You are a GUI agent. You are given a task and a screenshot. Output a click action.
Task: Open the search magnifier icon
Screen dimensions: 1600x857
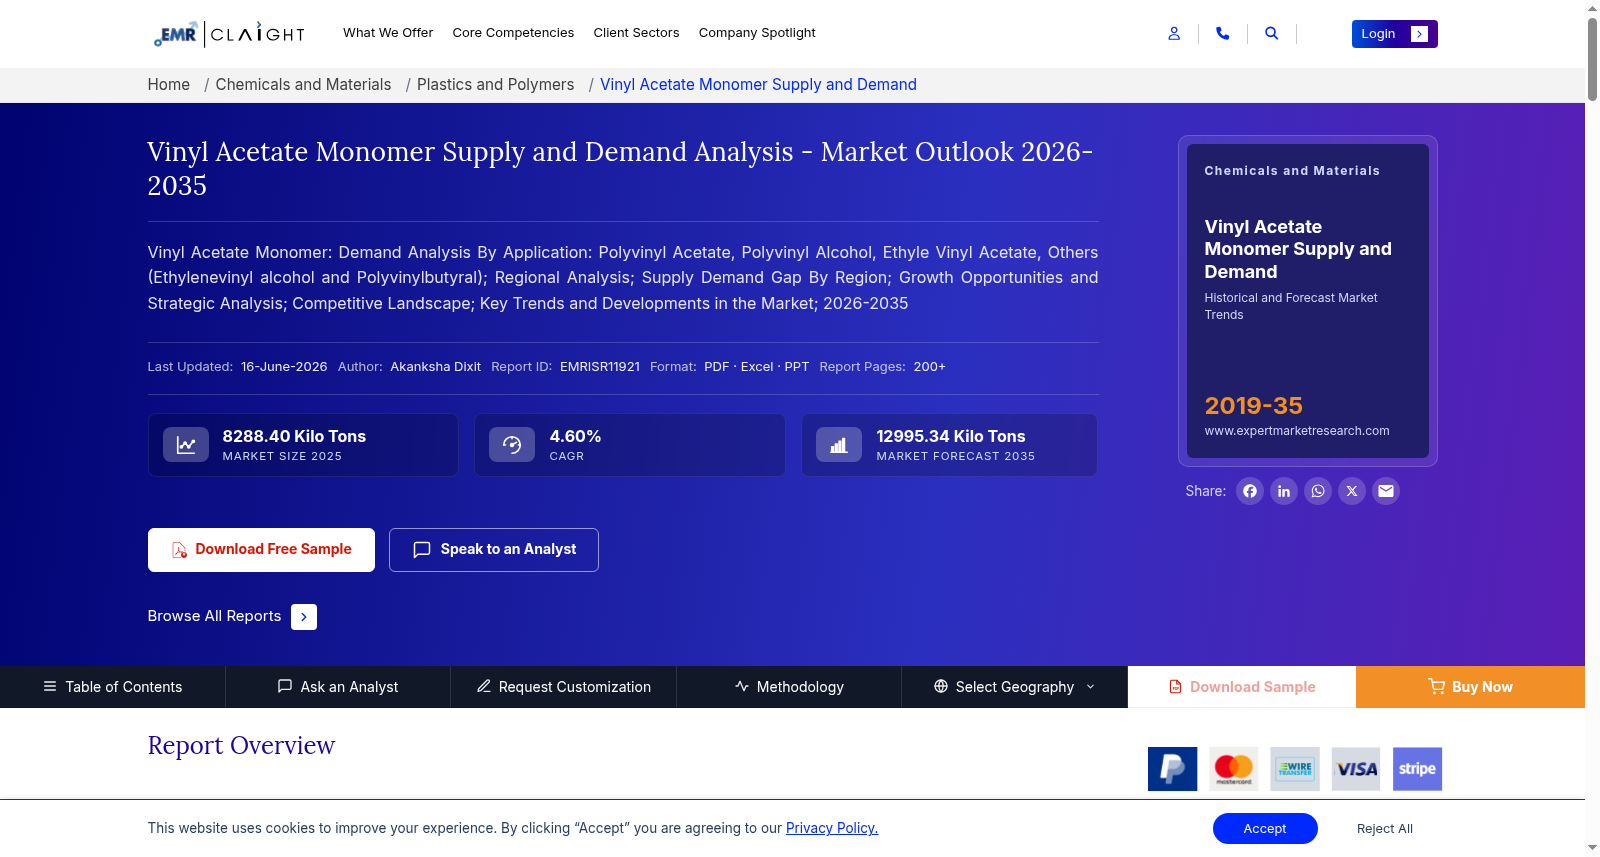1271,33
